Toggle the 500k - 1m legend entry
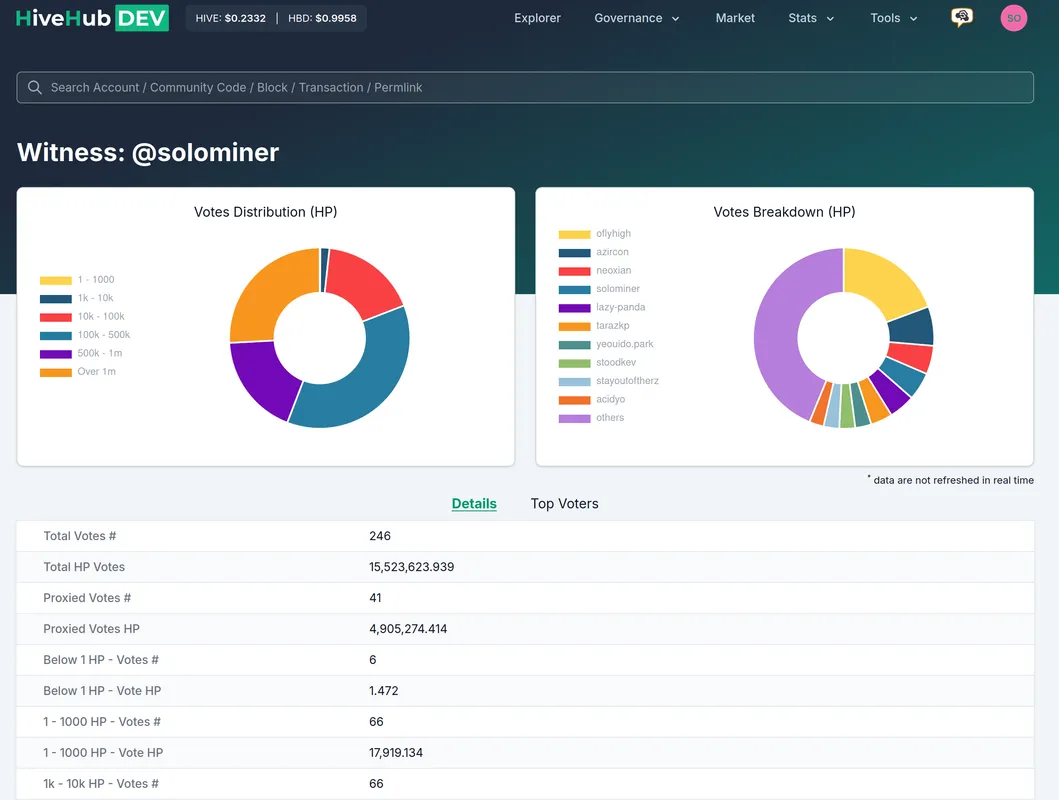 81,353
